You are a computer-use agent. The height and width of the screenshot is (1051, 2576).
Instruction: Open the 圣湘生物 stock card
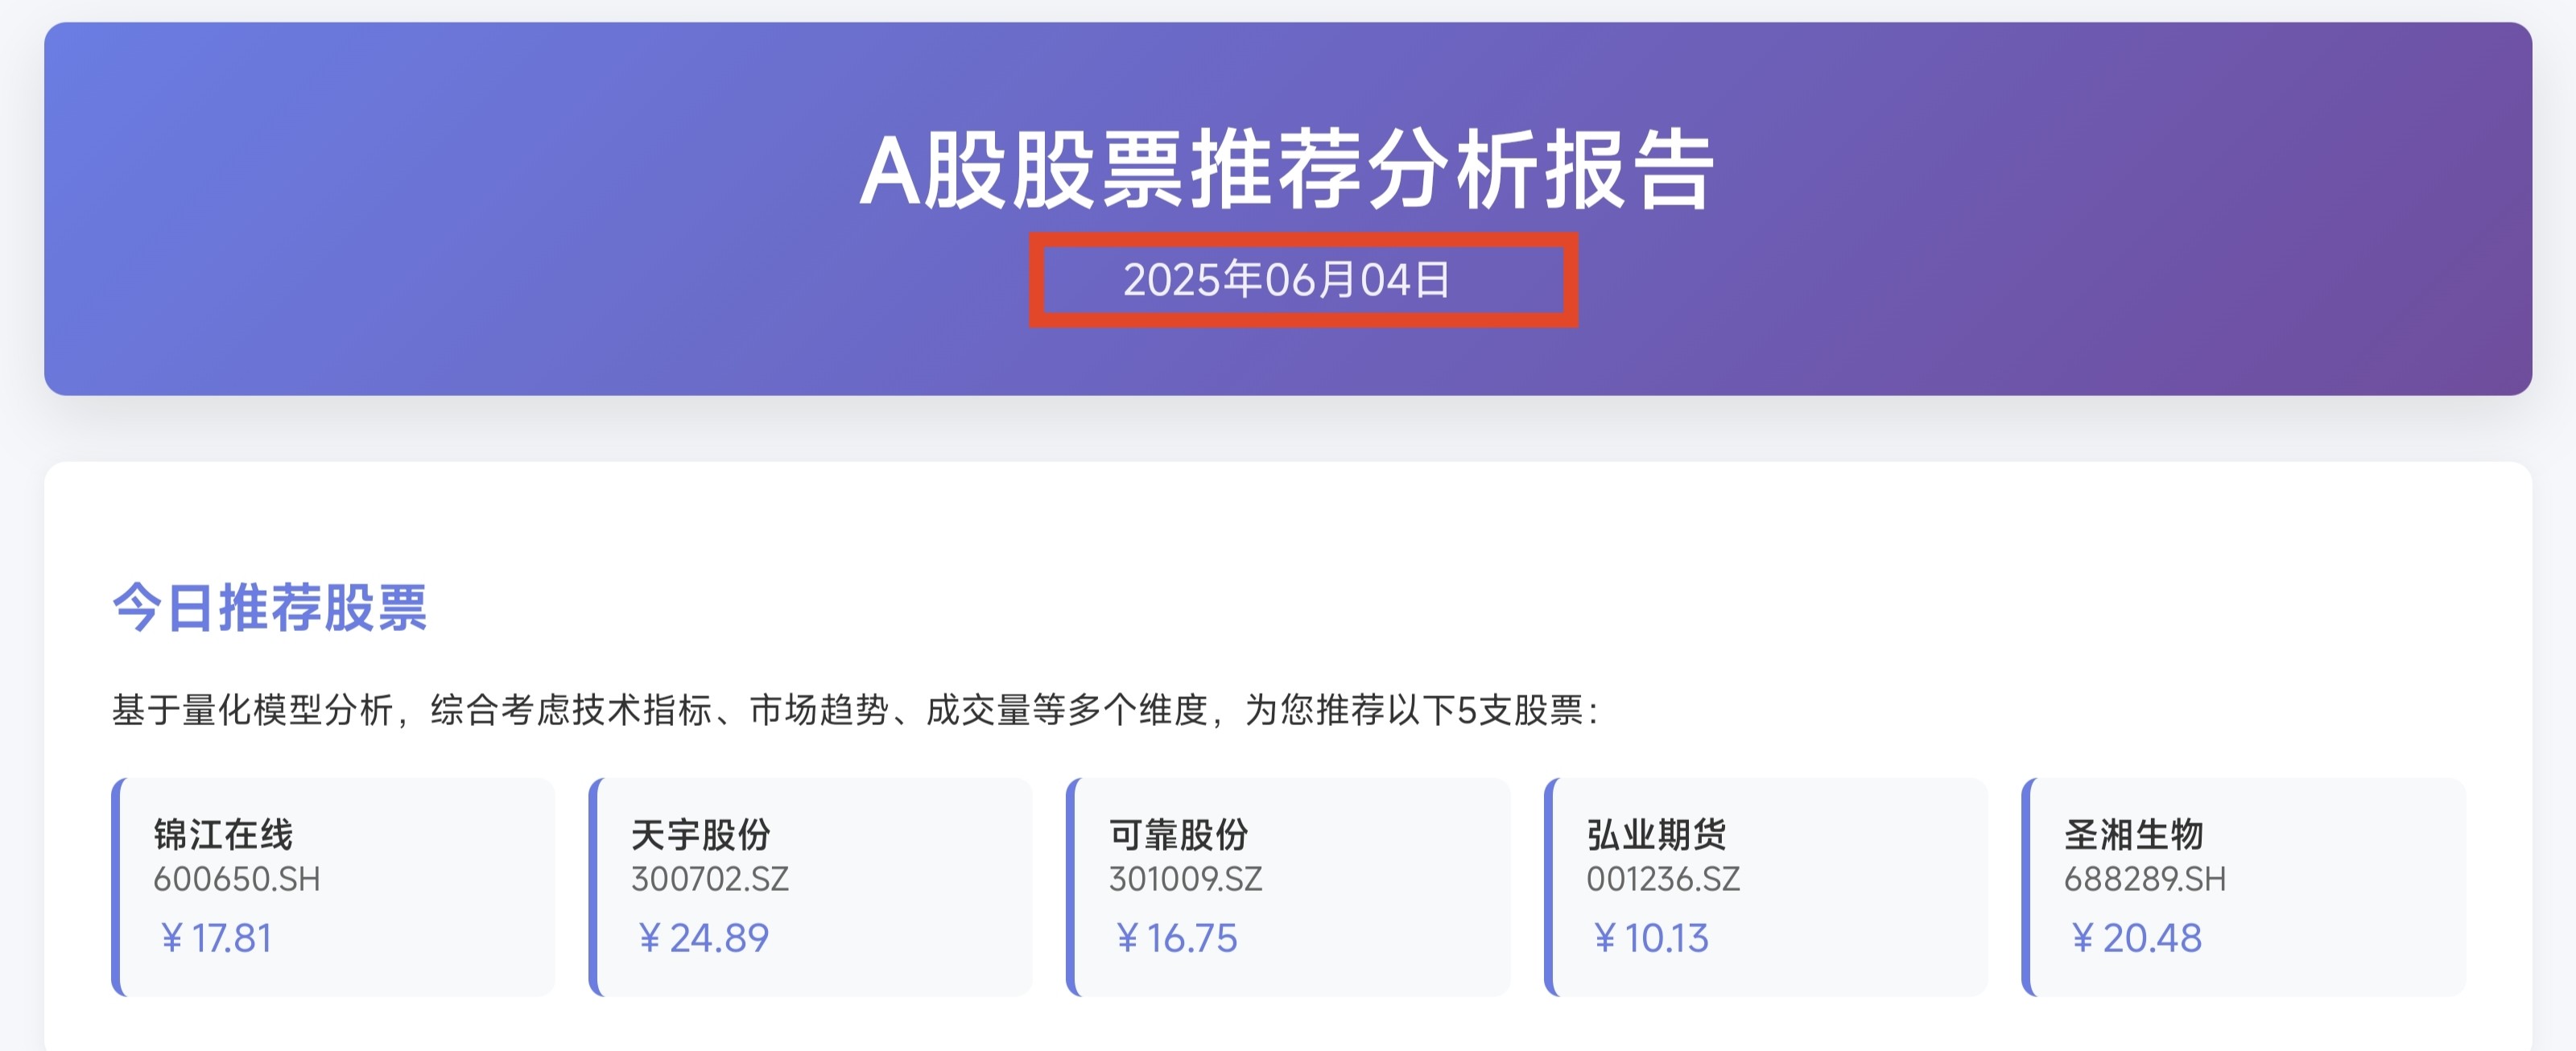tap(2244, 886)
